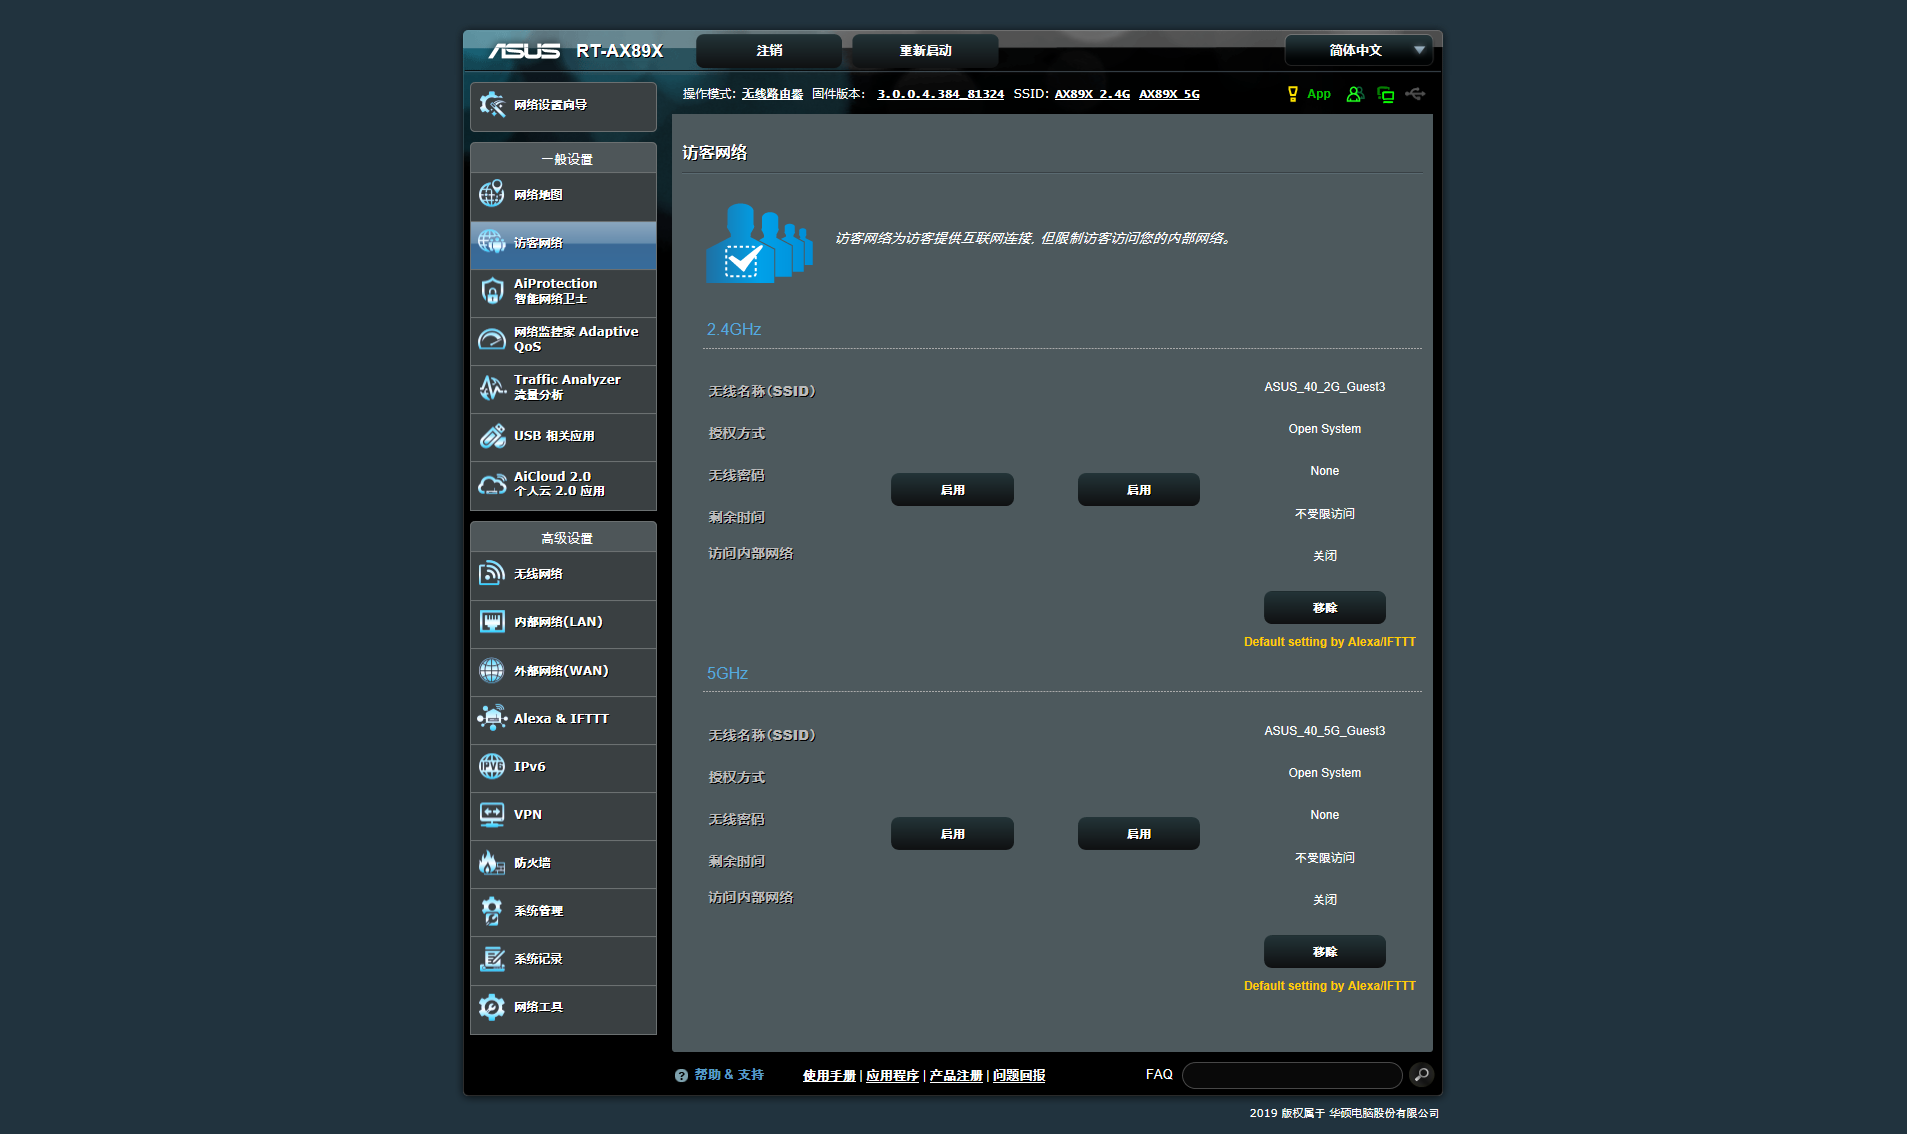Enable the first 2.4GHz guest network slot
1907x1134 pixels.
(x=952, y=490)
